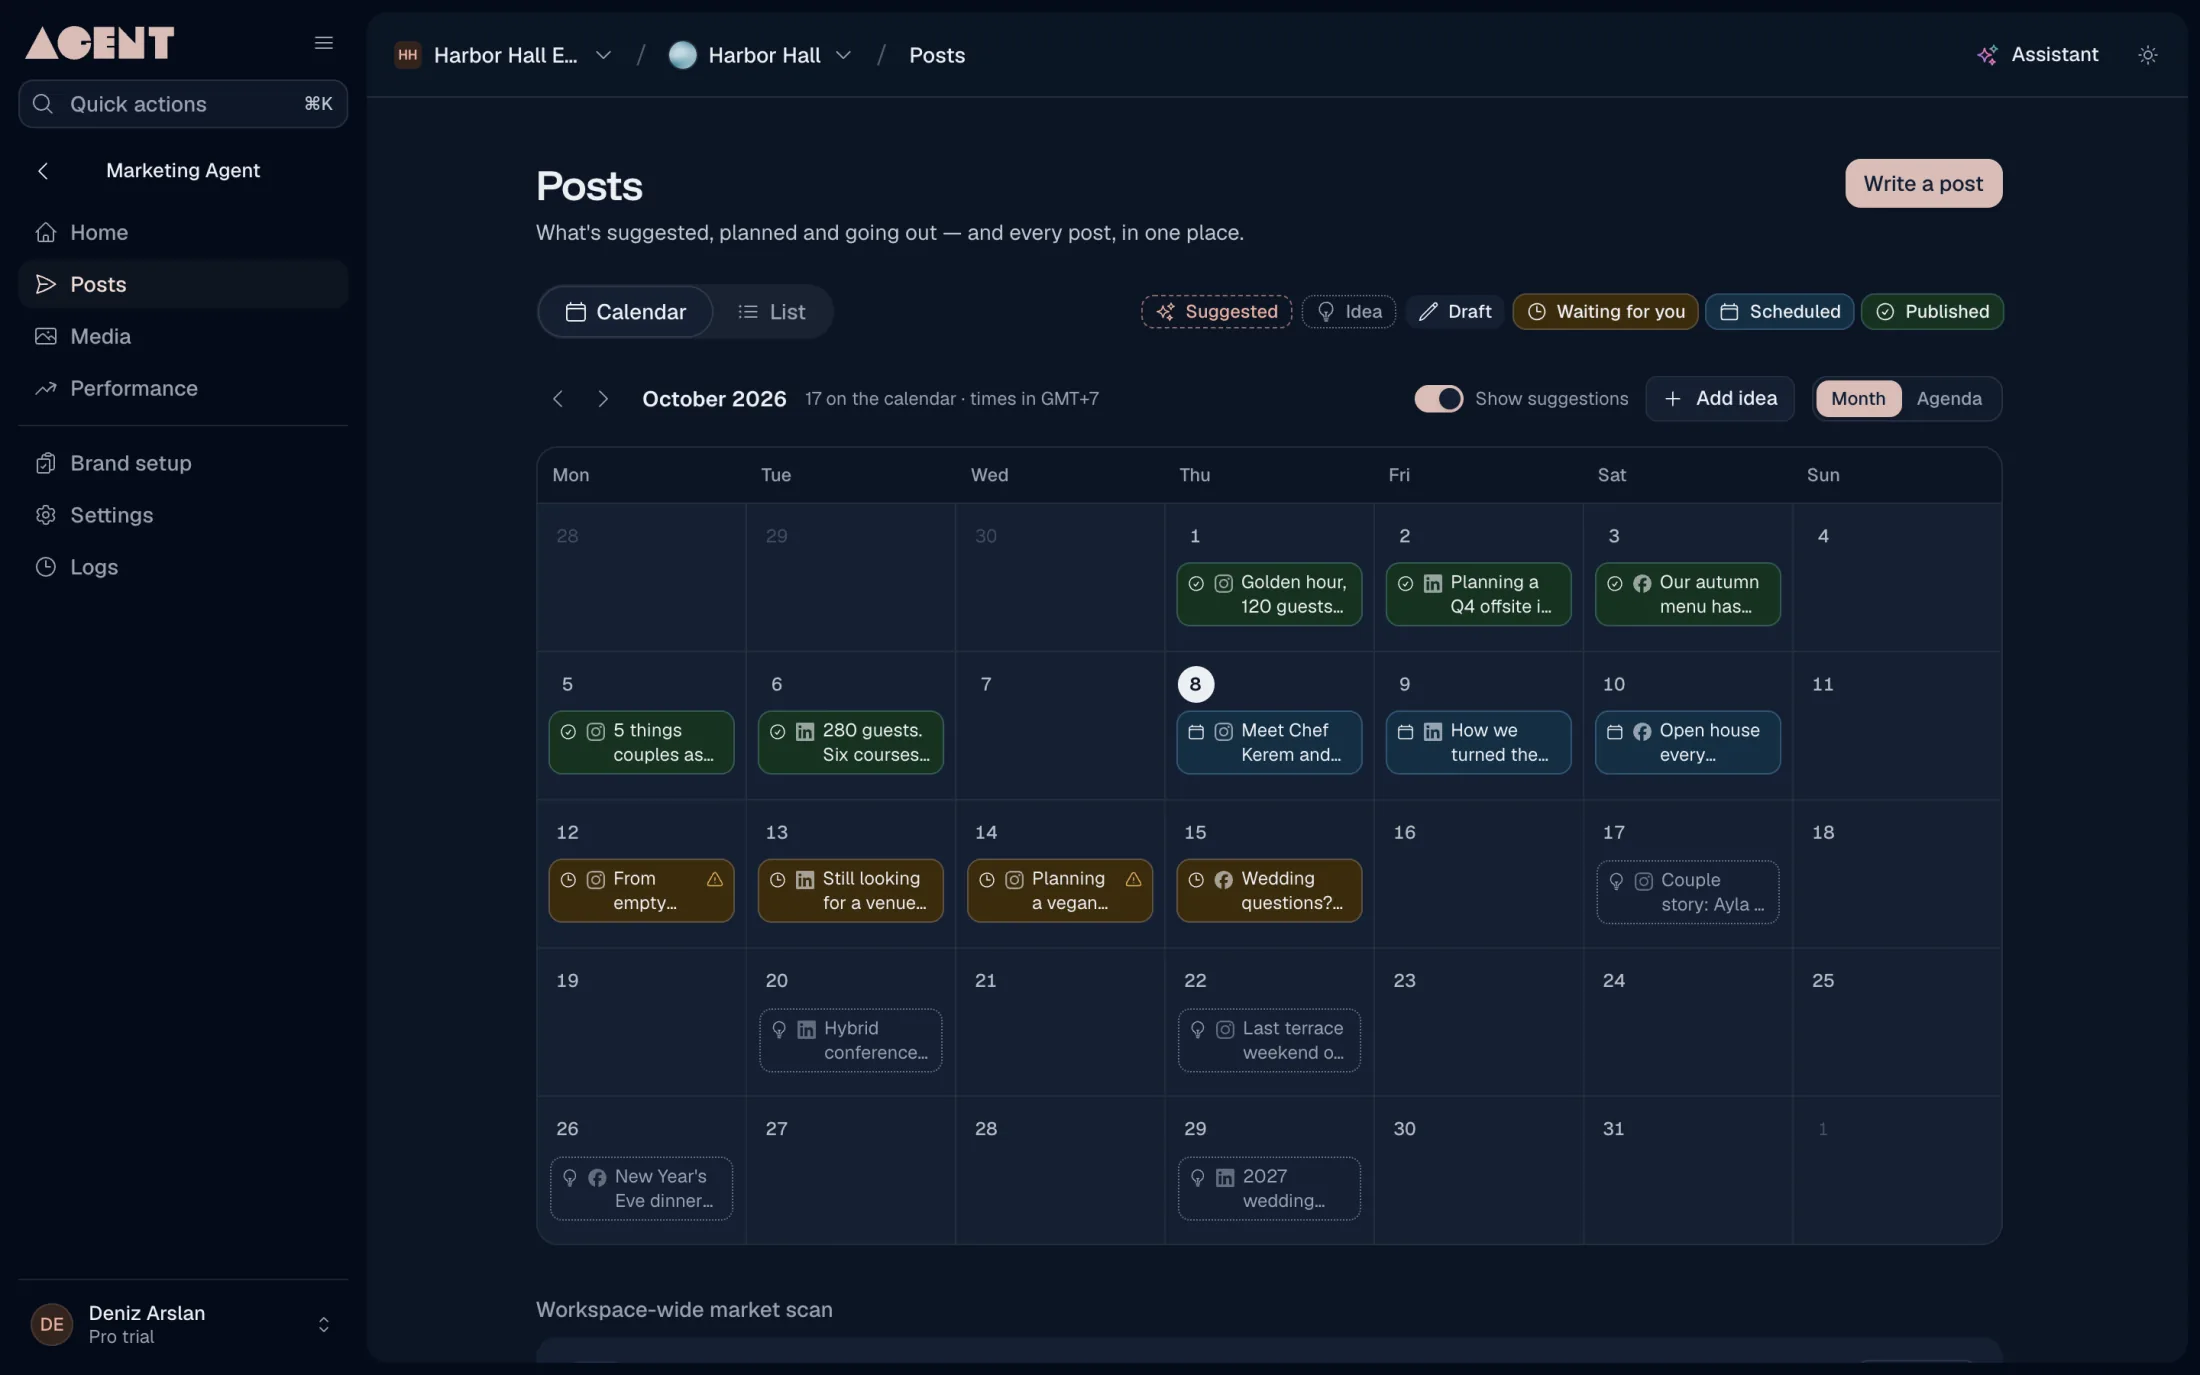
Task: Turn off Show suggestions switch
Action: tap(1438, 399)
